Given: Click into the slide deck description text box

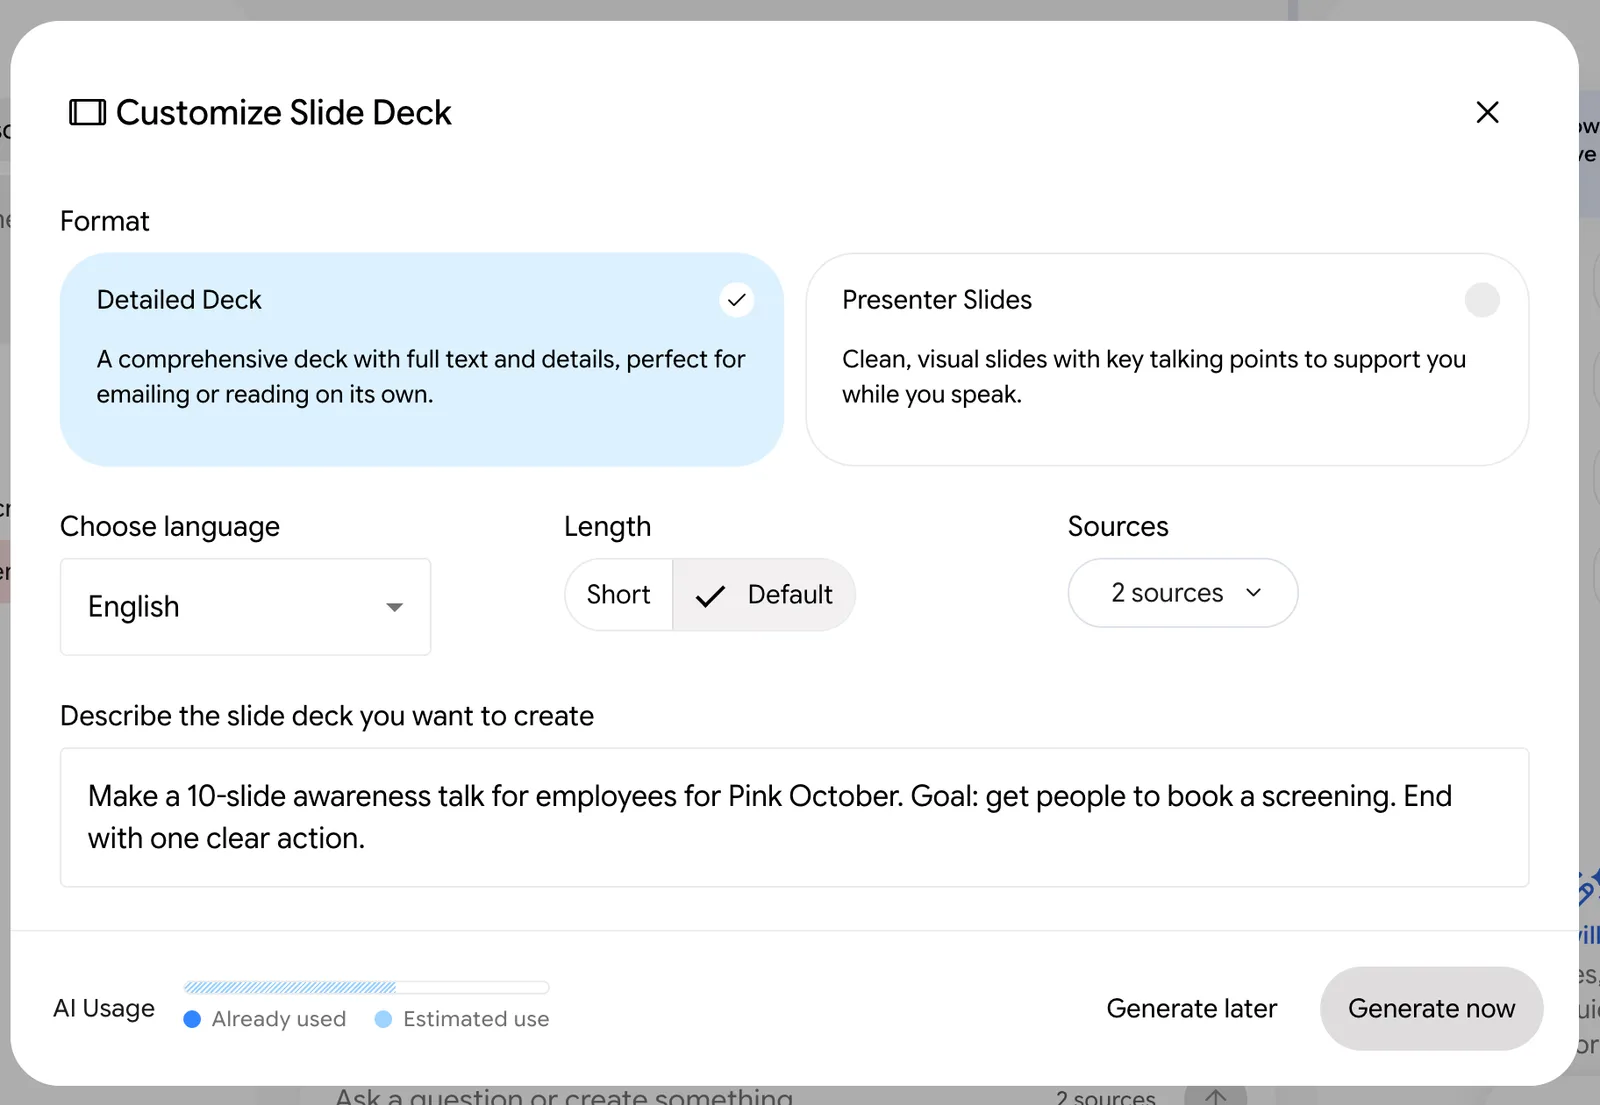Looking at the screenshot, I should (x=794, y=817).
